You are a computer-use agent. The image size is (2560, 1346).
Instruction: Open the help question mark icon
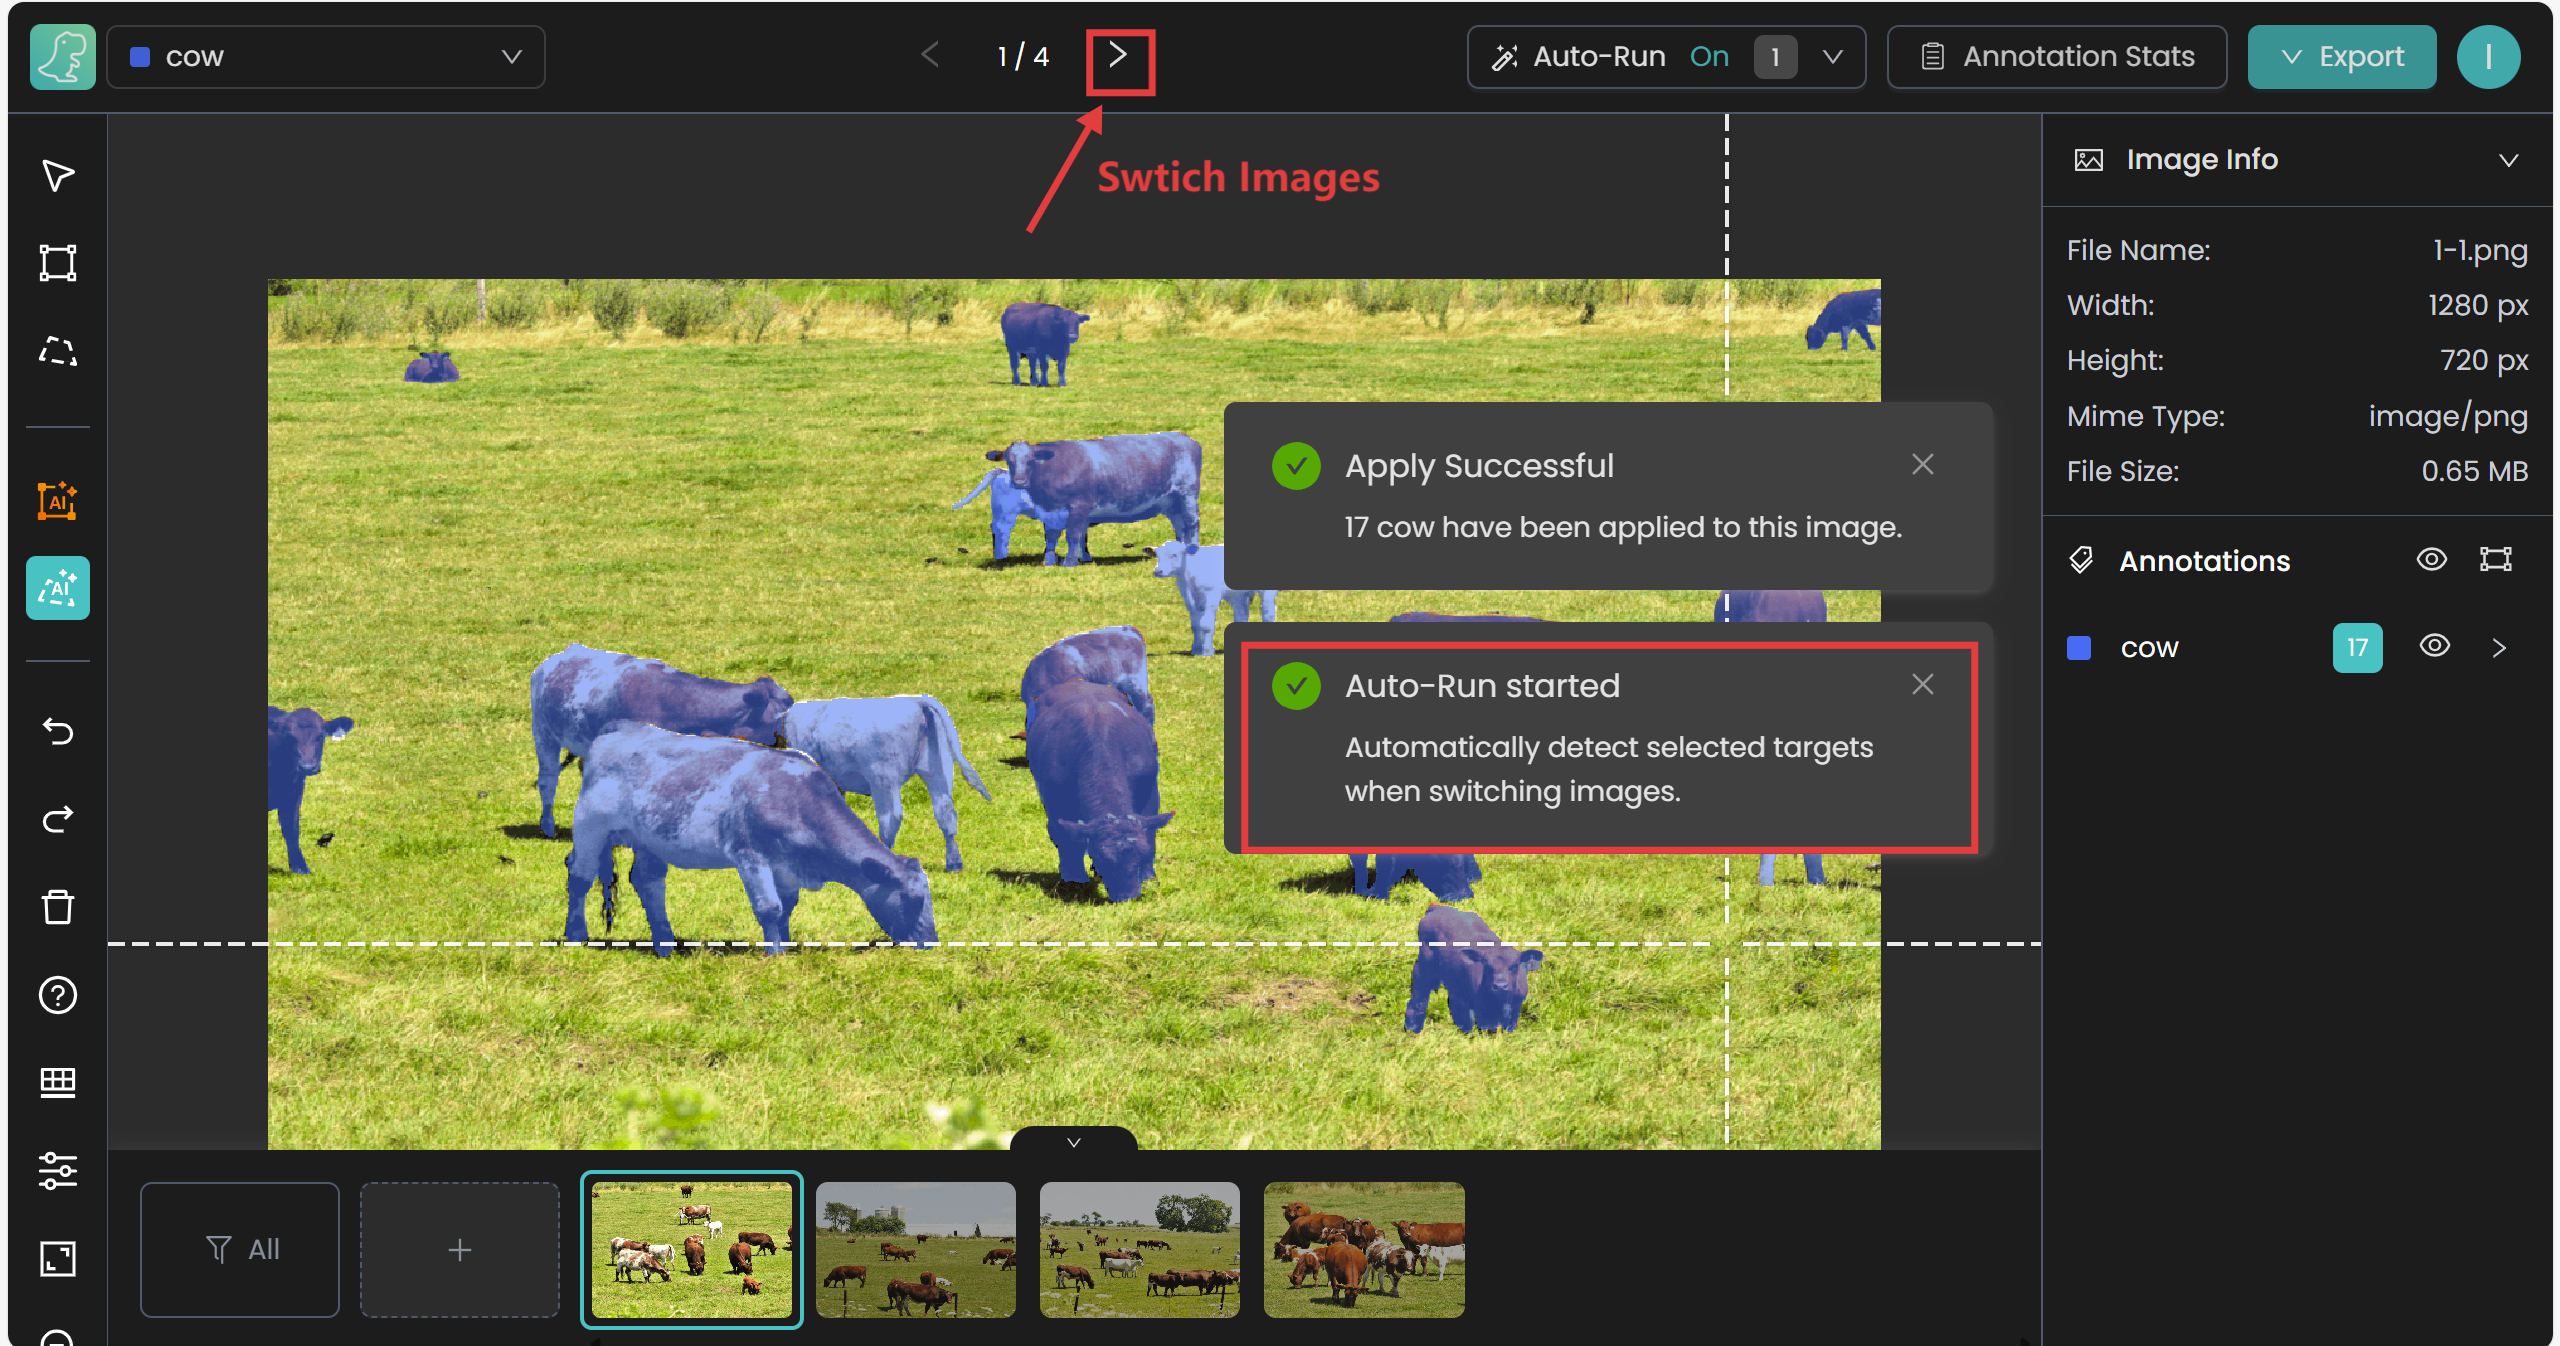tap(57, 995)
